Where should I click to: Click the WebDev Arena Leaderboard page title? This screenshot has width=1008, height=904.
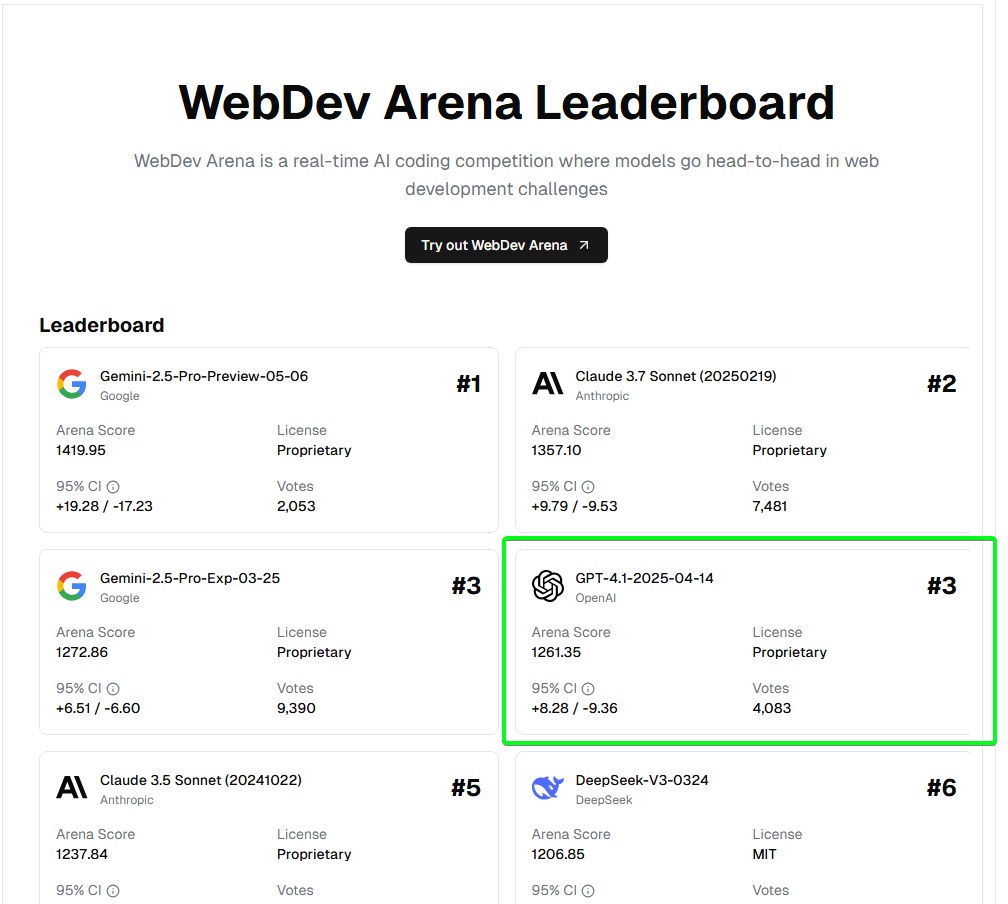[506, 102]
